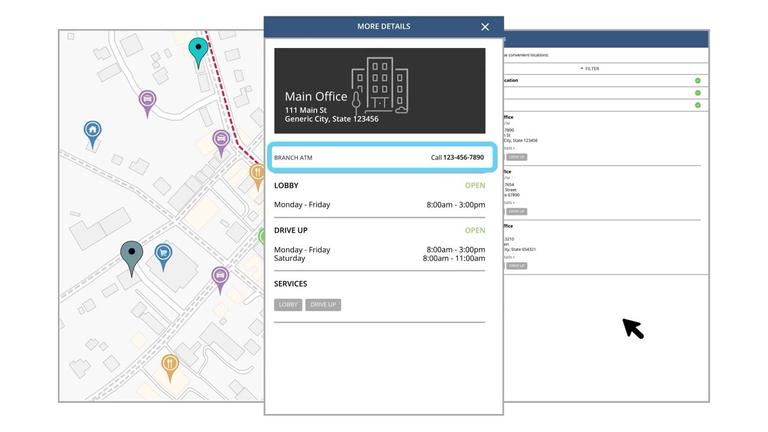Click the building illustration in Main Office banner
Image resolution: width=768 pixels, height=432 pixels.
379,87
